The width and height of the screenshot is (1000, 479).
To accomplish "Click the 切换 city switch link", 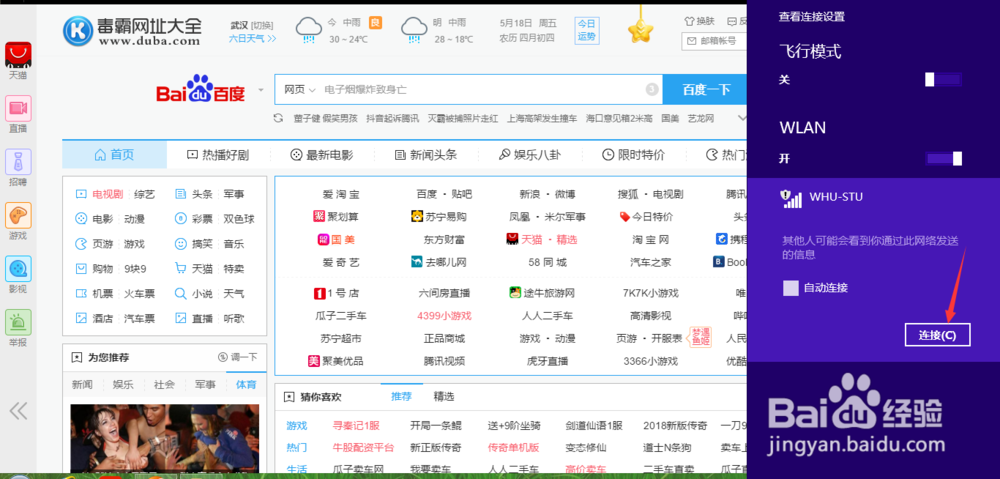I will (x=261, y=26).
